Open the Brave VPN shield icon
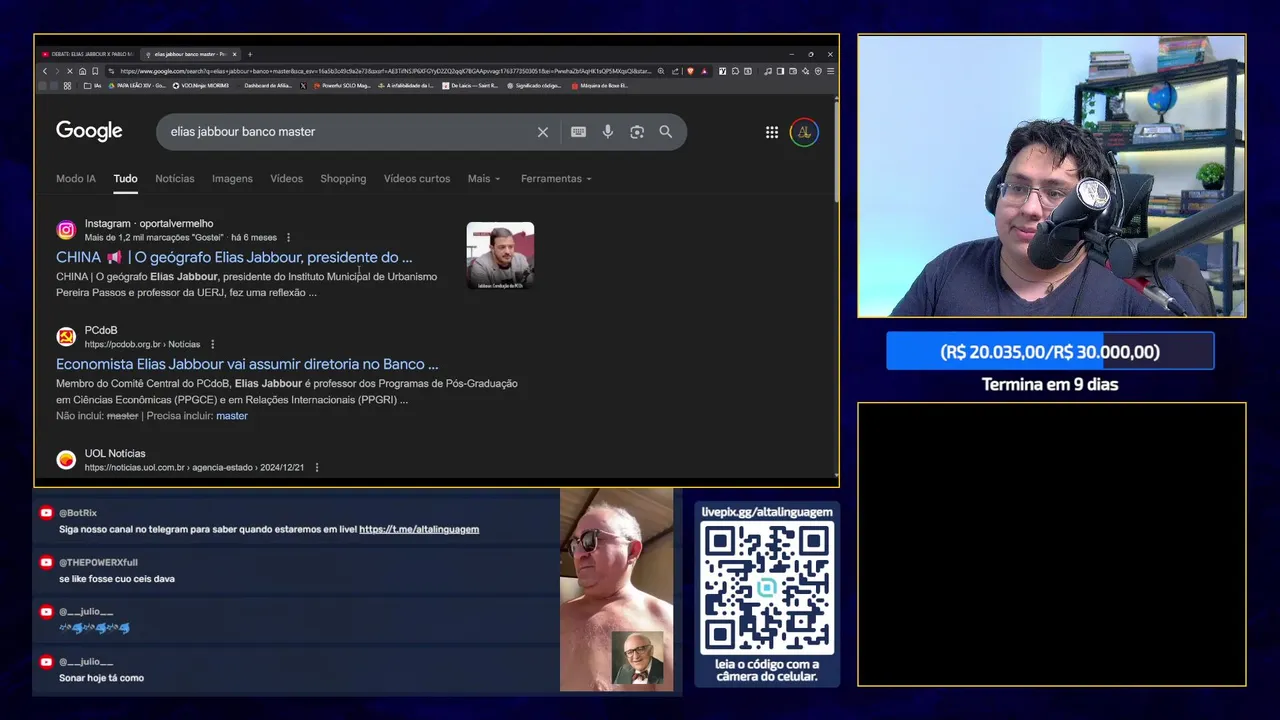This screenshot has width=1280, height=720. (x=818, y=71)
